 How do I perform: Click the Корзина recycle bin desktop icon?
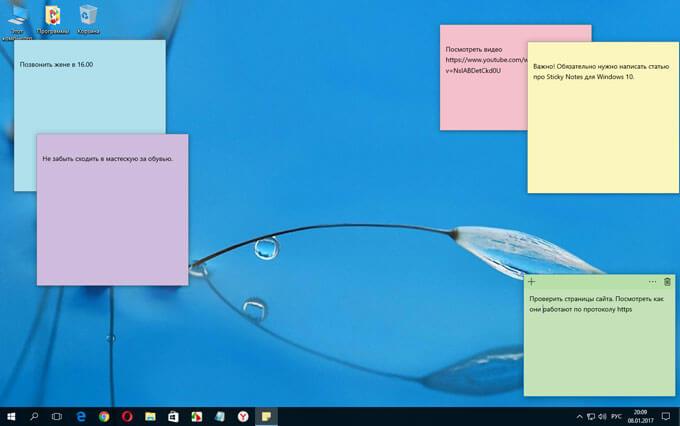coord(89,17)
